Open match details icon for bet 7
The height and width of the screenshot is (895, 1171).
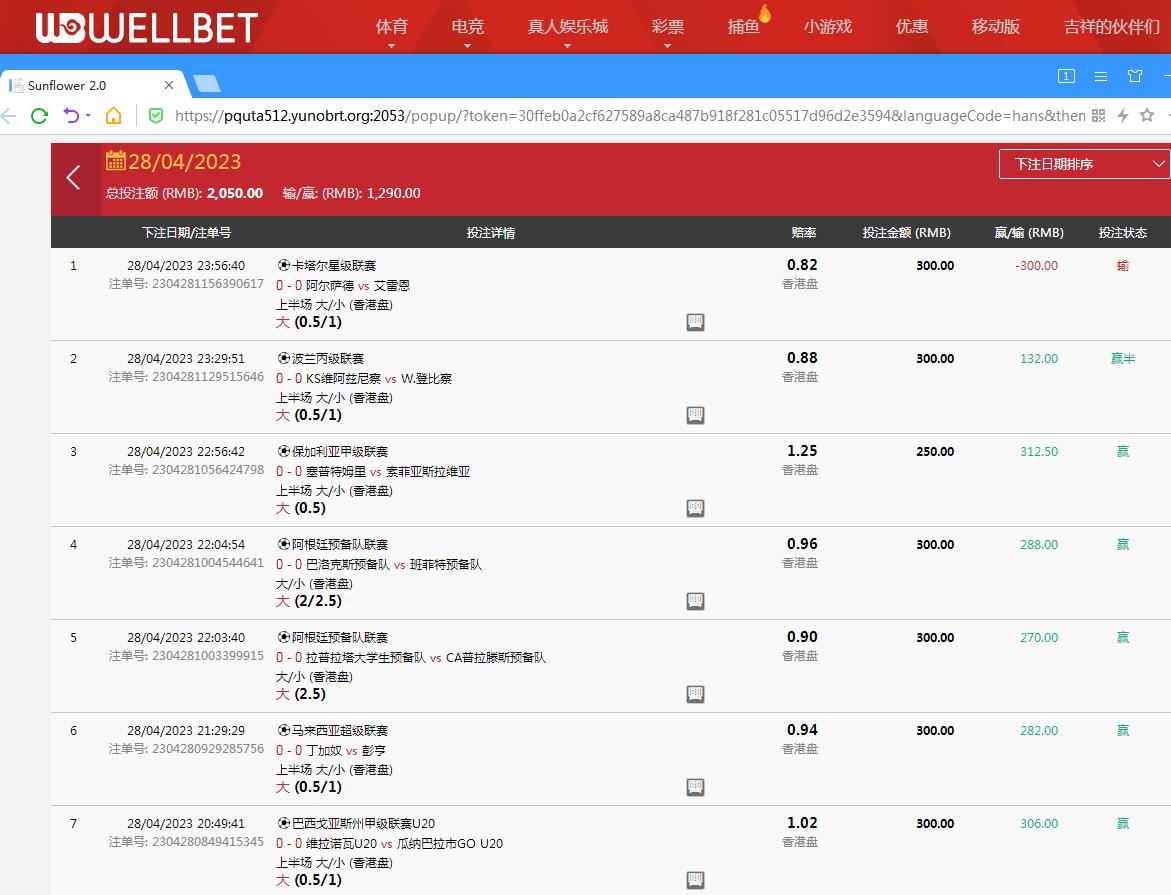coord(695,880)
